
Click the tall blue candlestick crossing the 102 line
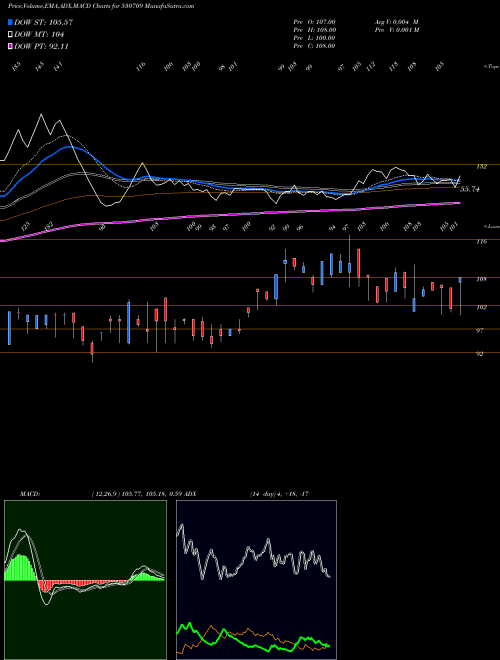pyautogui.click(x=128, y=322)
